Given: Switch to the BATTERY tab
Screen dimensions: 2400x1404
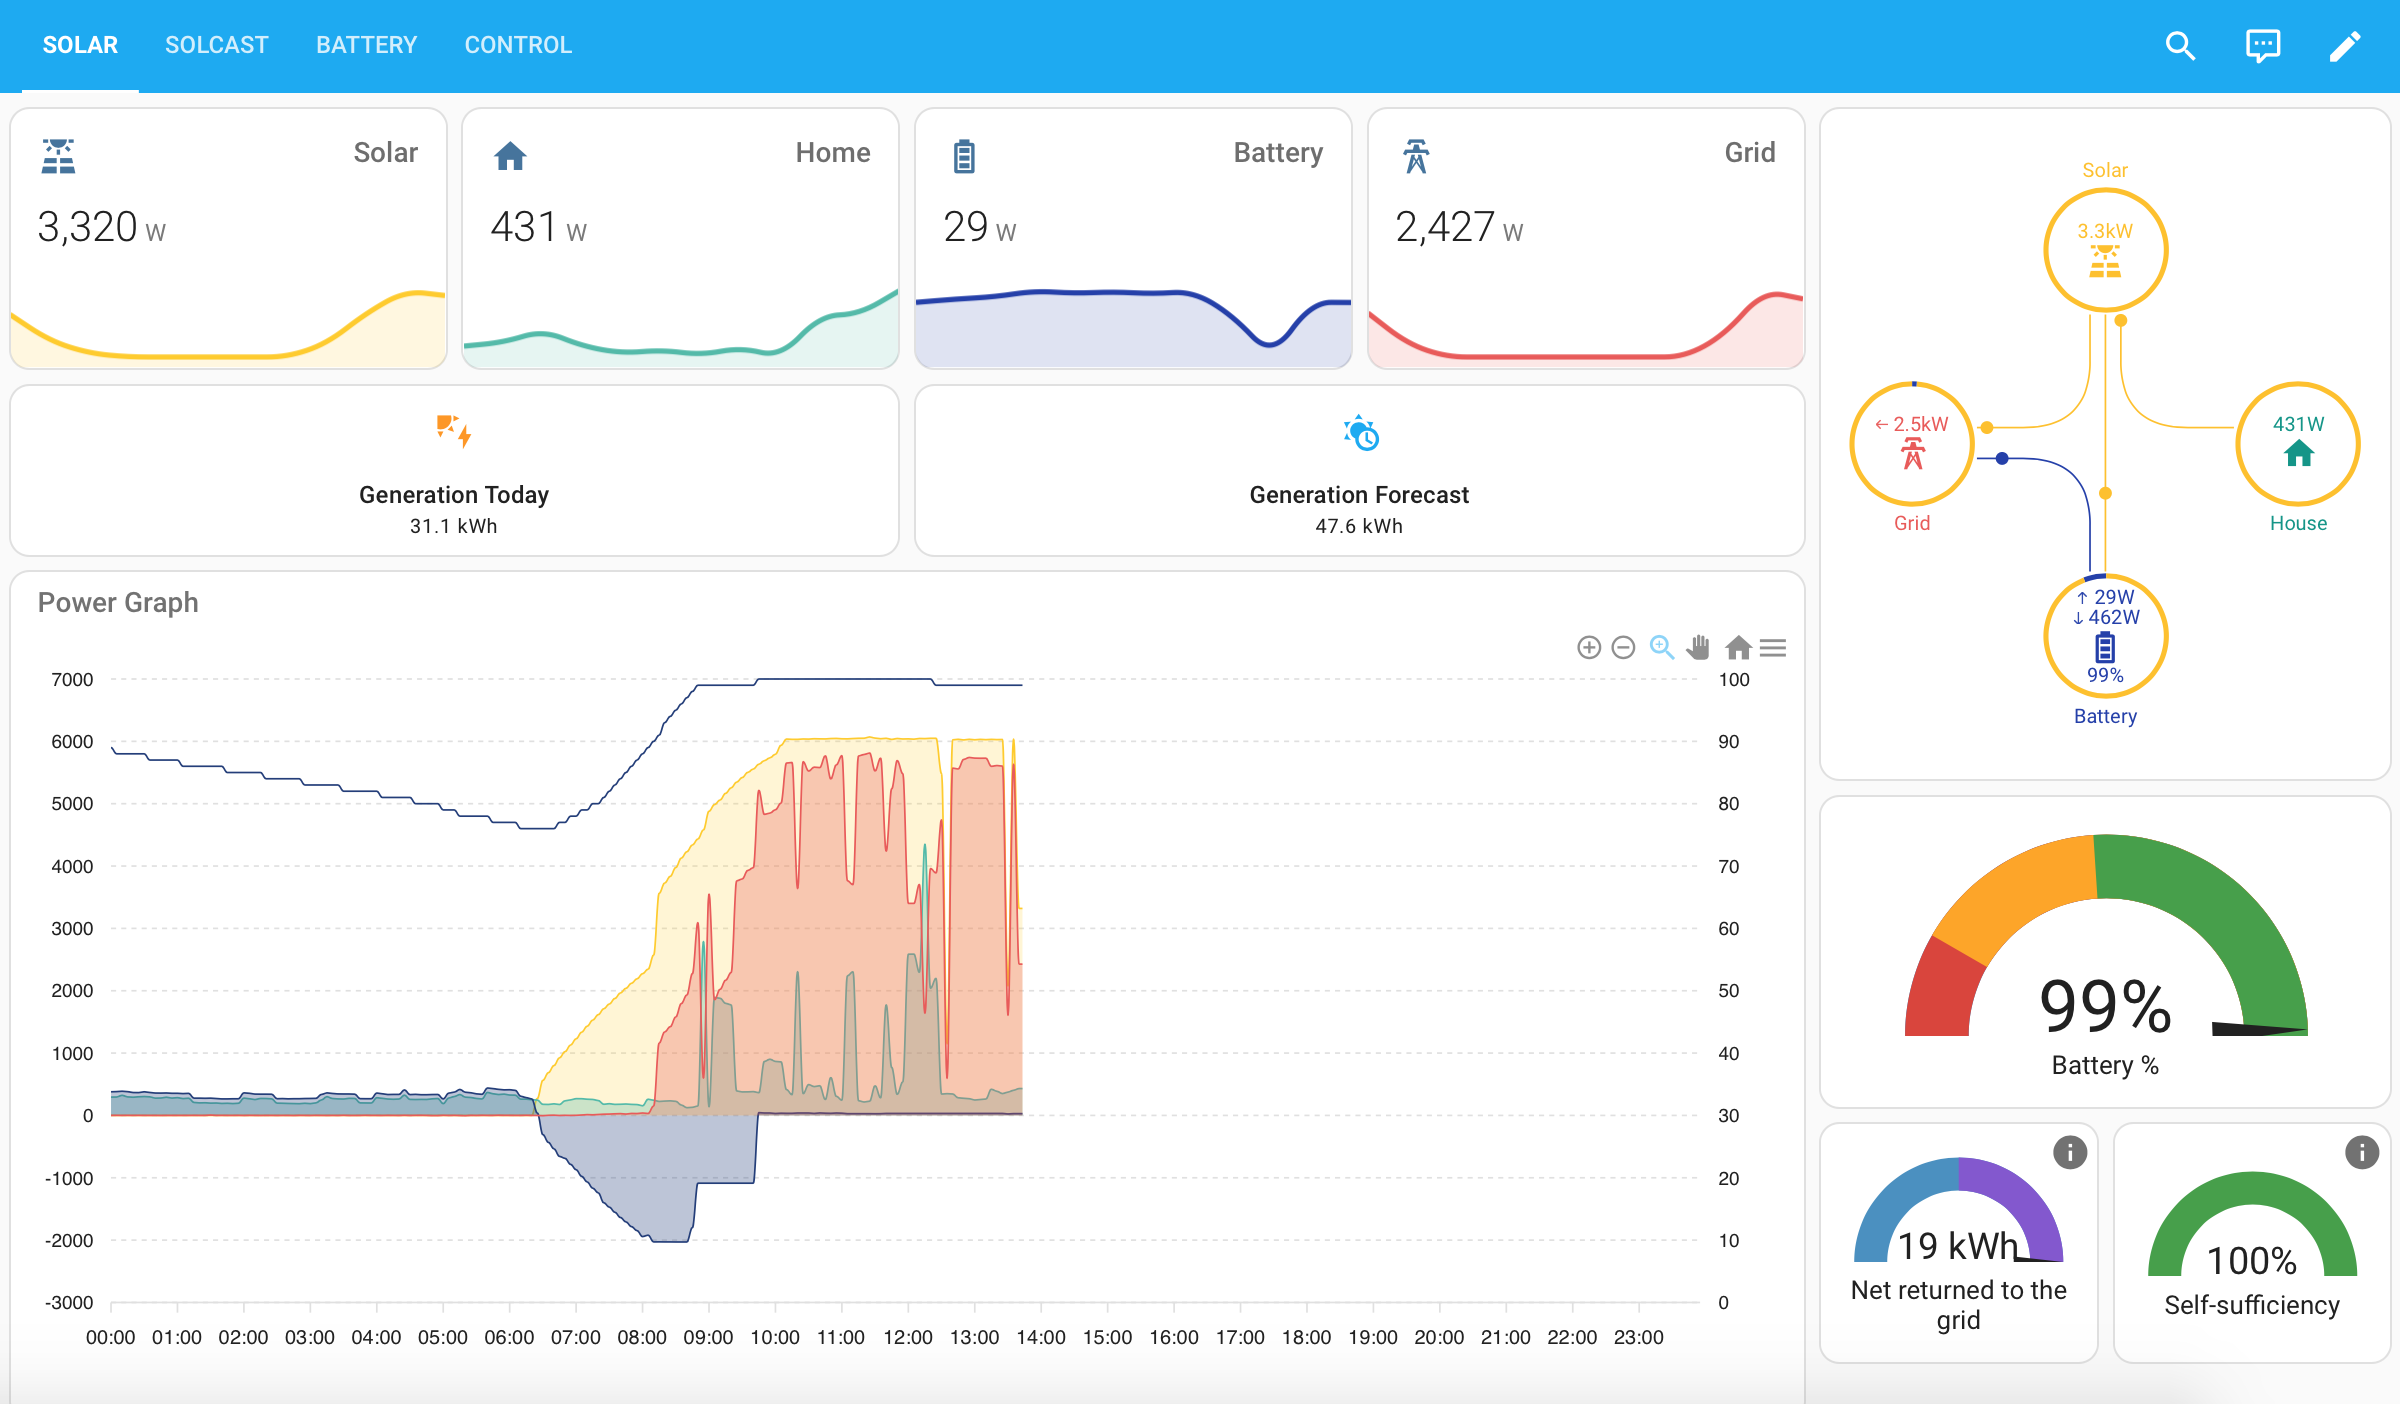Looking at the screenshot, I should (x=366, y=46).
